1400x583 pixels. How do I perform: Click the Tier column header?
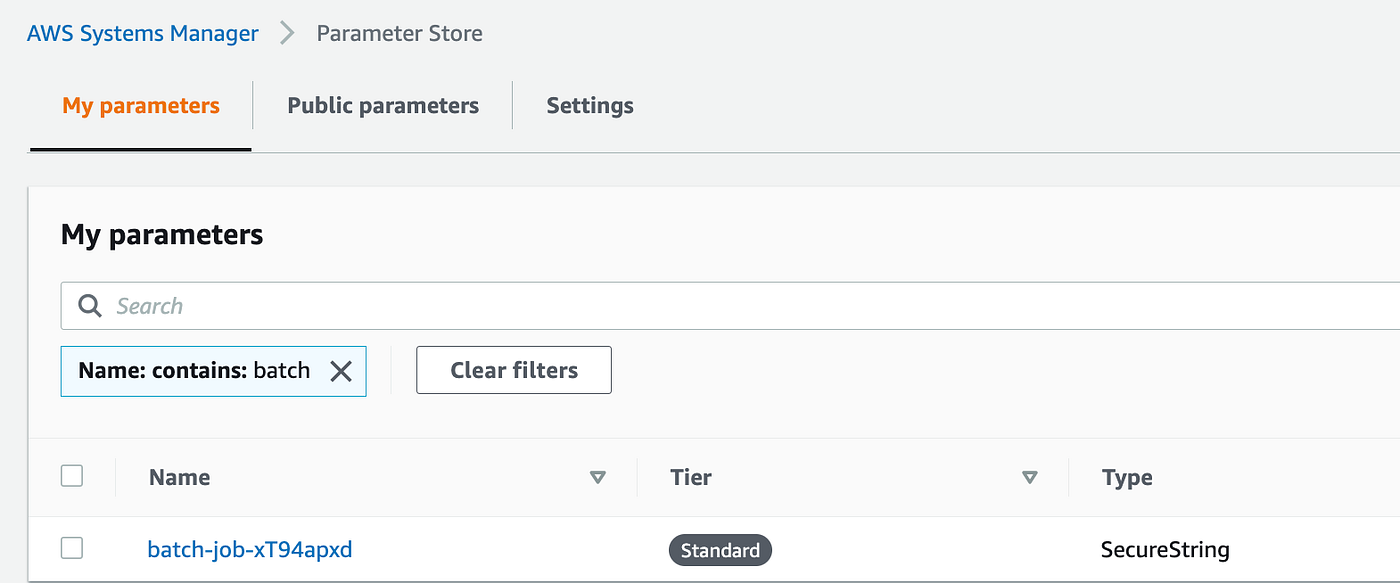691,478
